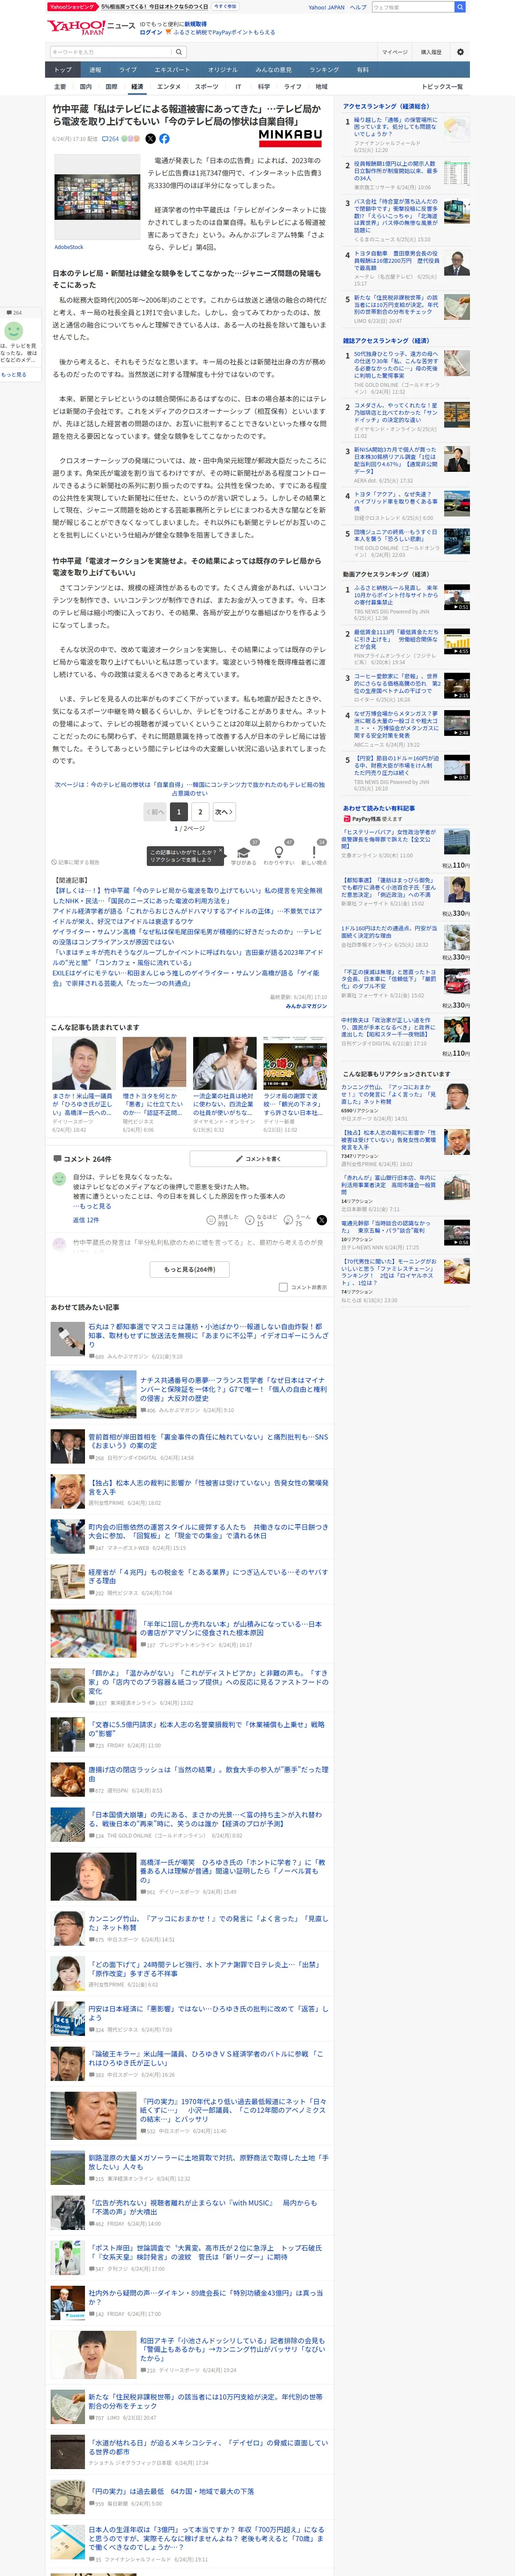
Task: Open the 経済 category sub-tab
Action: (137, 87)
